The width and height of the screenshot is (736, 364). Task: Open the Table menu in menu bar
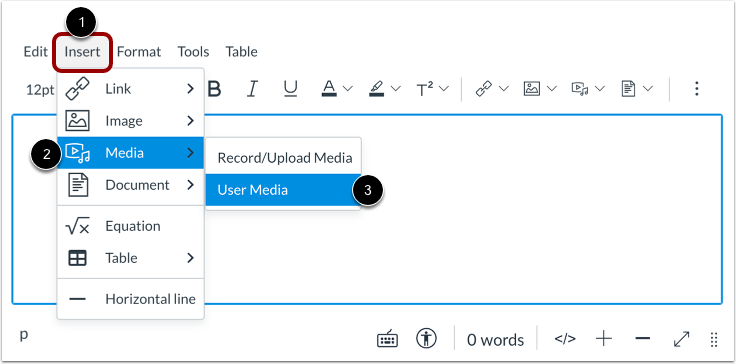[x=241, y=52]
